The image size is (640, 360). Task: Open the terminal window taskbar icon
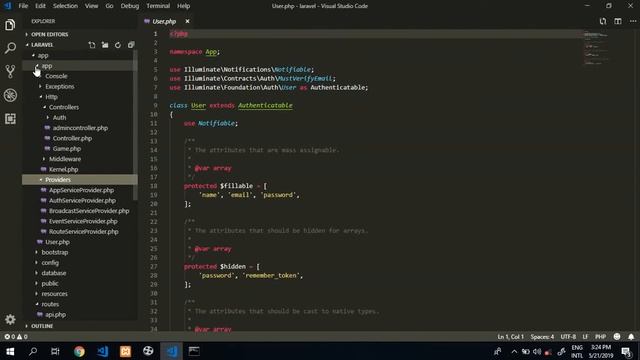[x=194, y=351]
